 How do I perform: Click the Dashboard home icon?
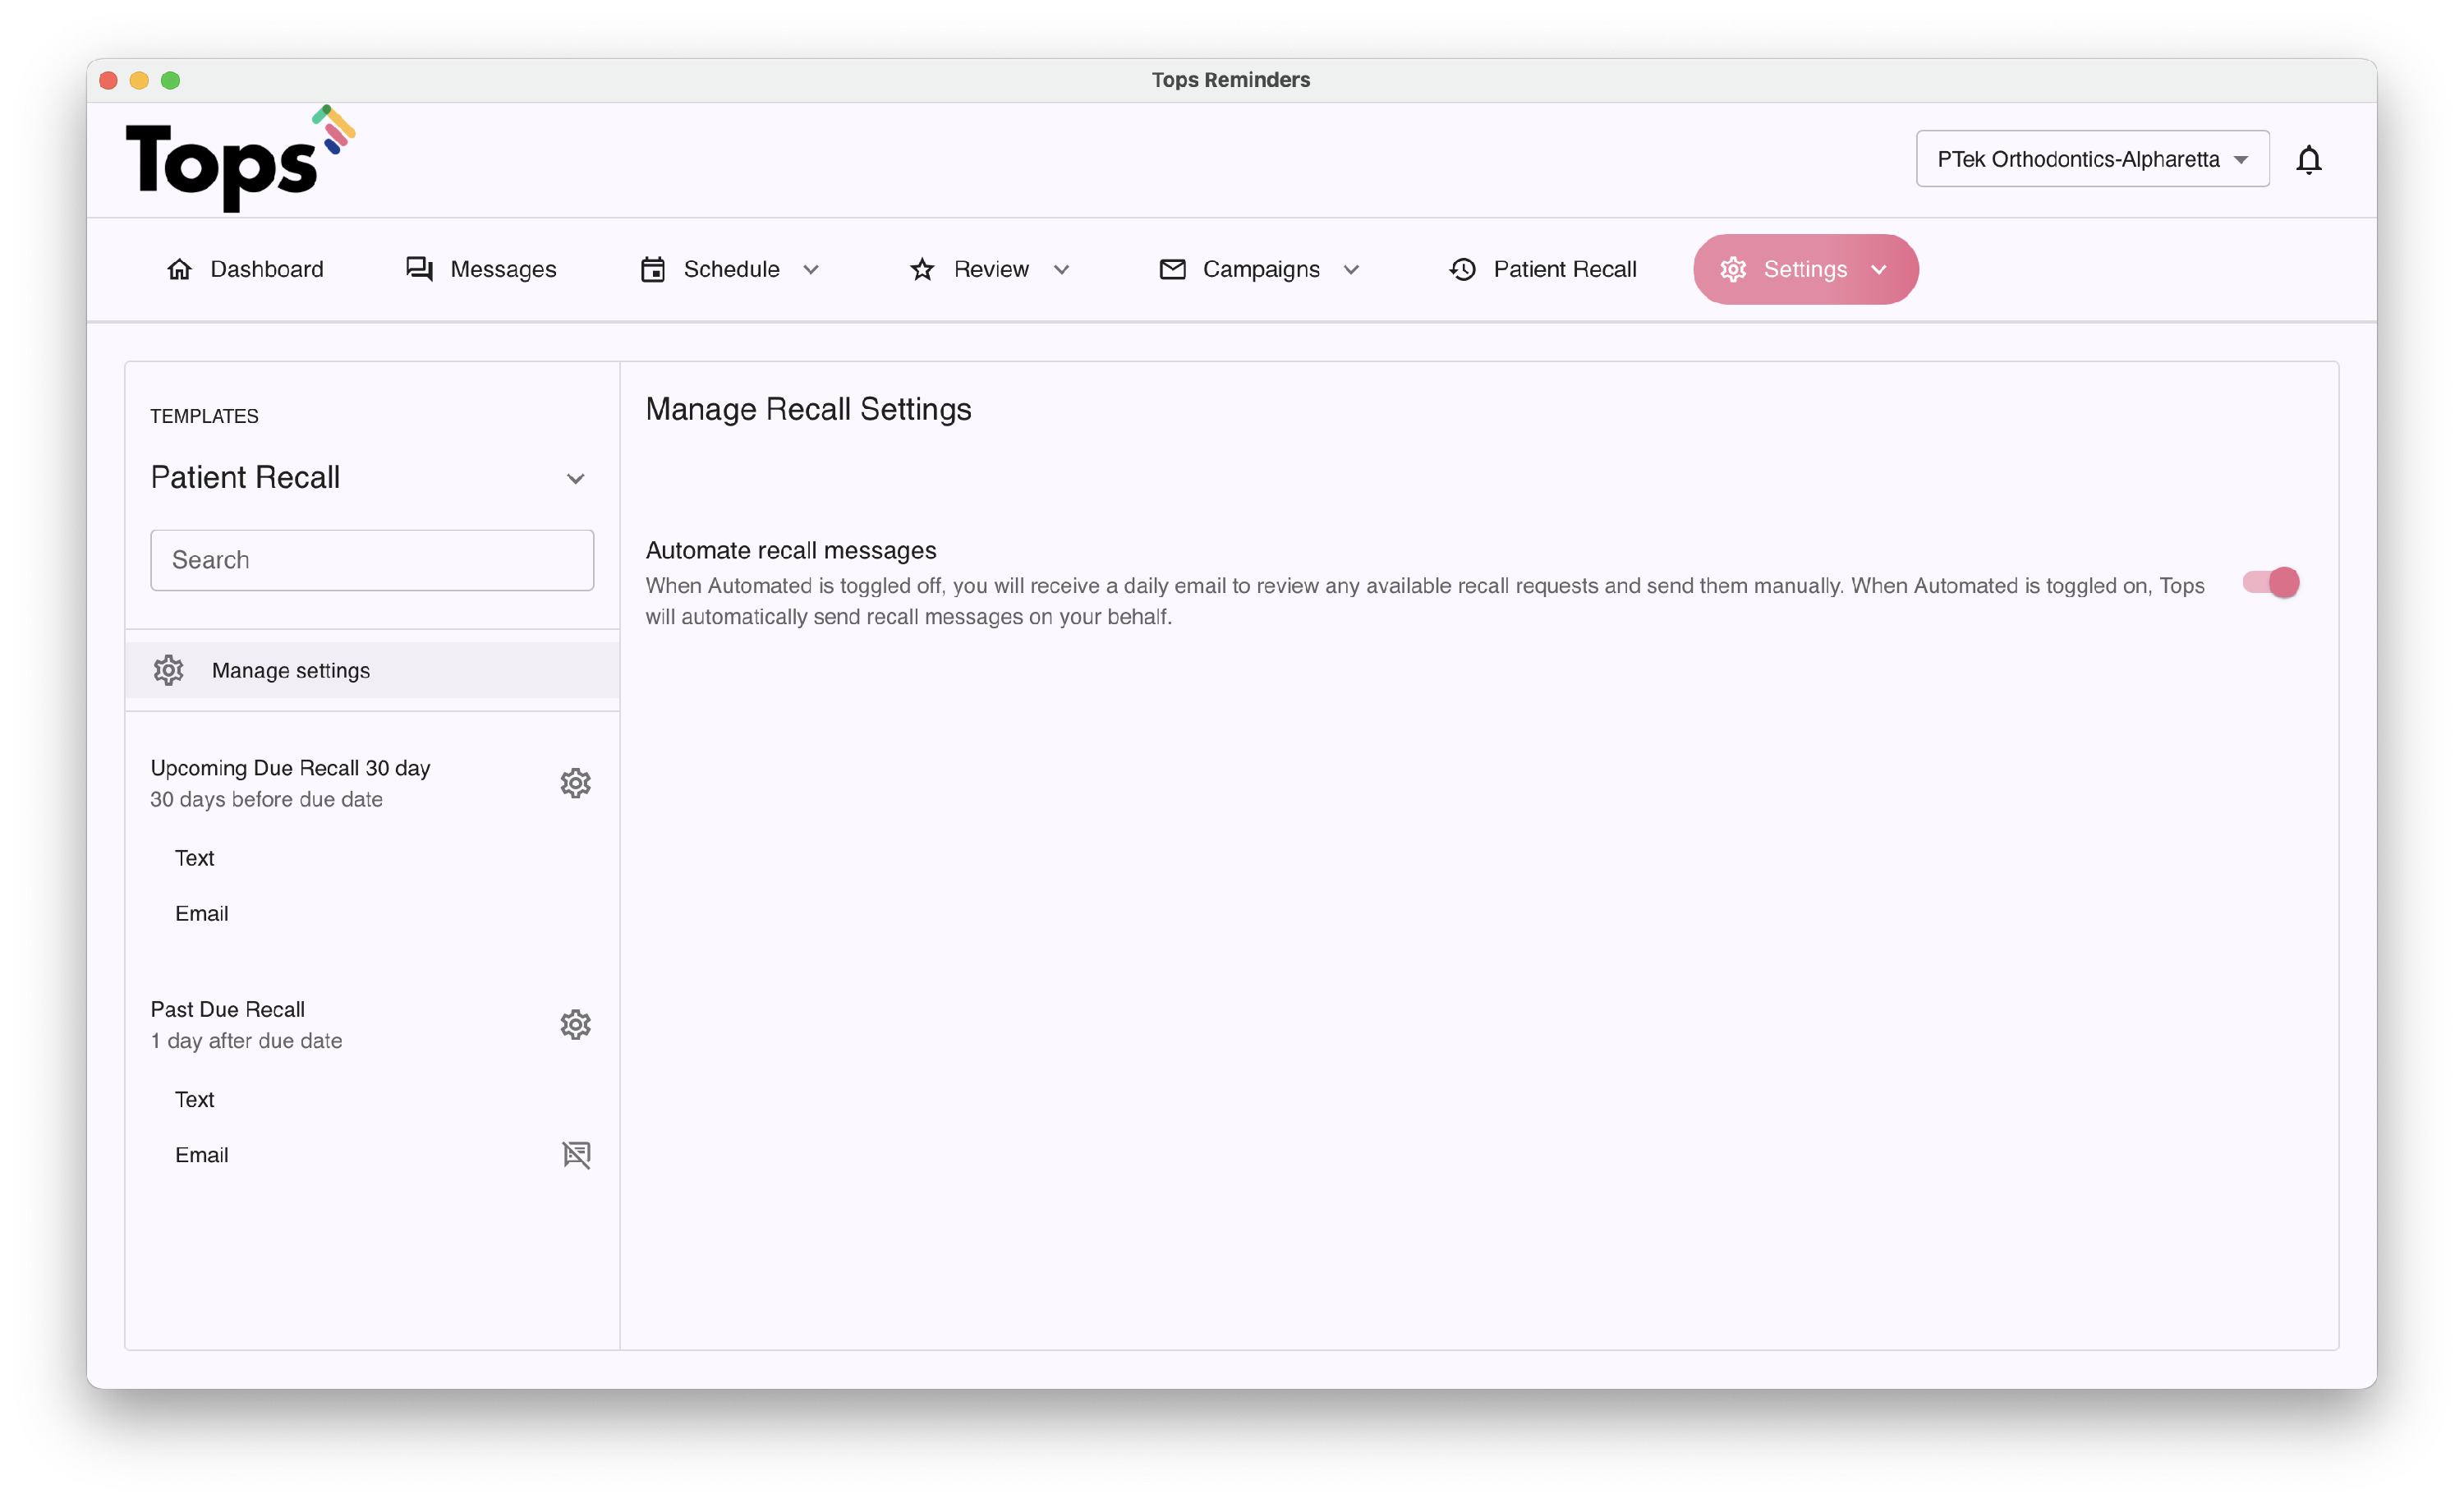179,269
